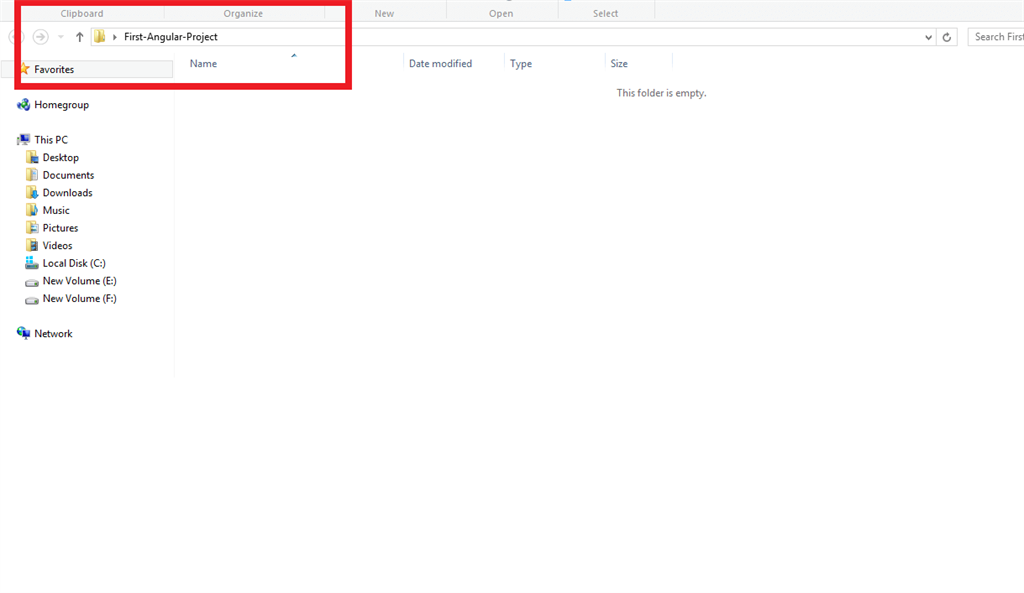1024x593 pixels.
Task: Refresh the First-Angular-Project folder view
Action: pos(946,37)
